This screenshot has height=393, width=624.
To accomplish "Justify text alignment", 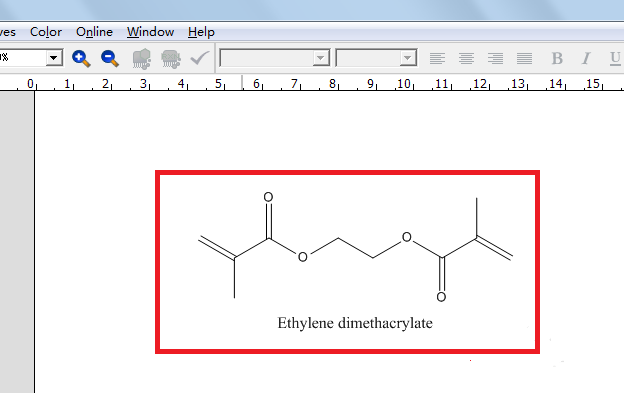I will pyautogui.click(x=525, y=58).
